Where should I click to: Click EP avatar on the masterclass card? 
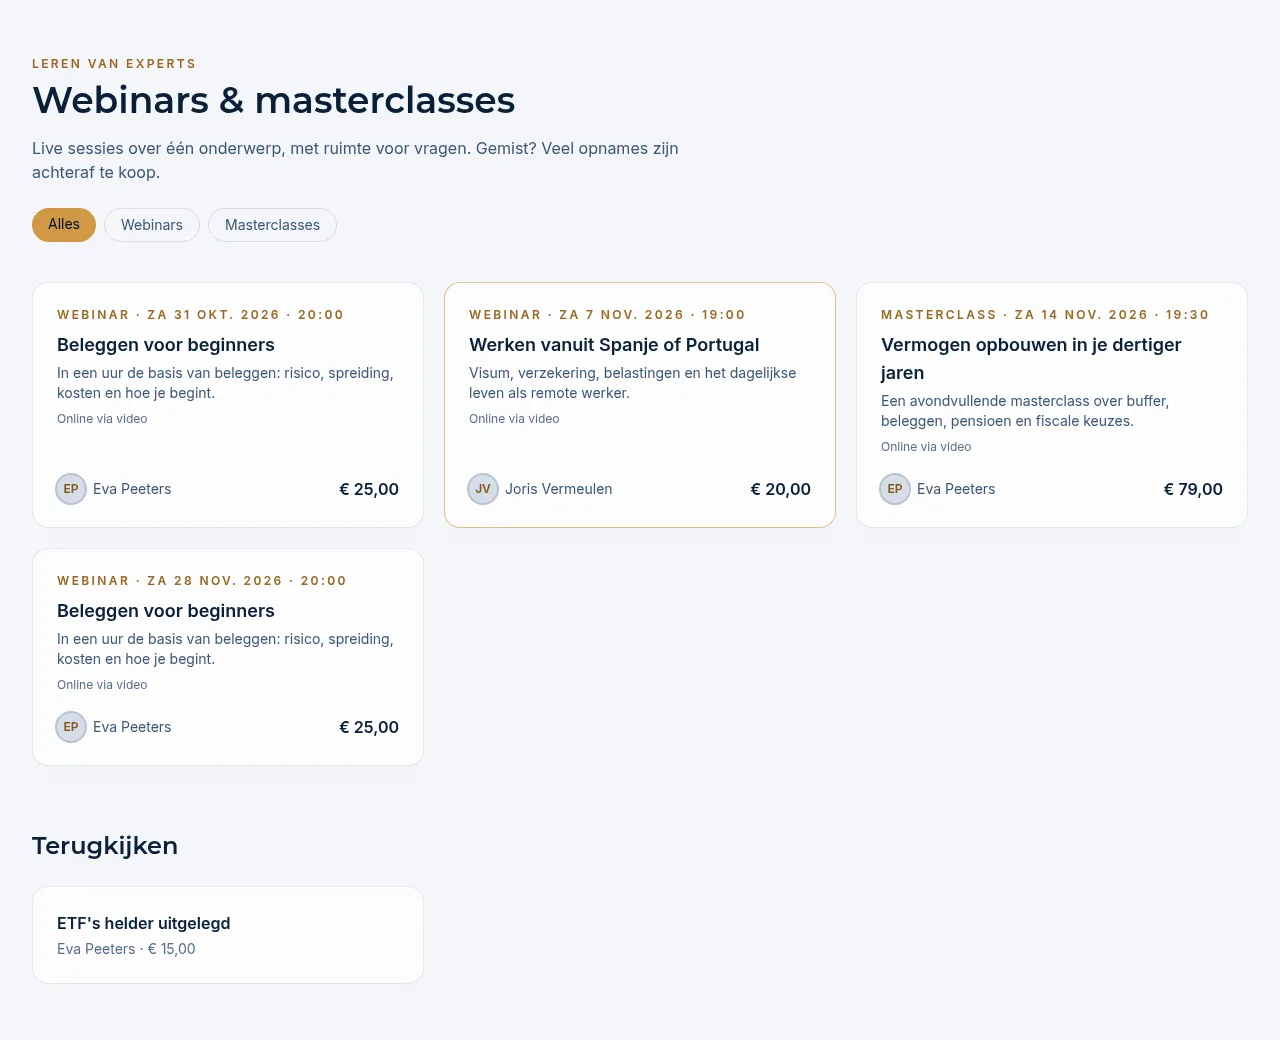click(x=895, y=489)
